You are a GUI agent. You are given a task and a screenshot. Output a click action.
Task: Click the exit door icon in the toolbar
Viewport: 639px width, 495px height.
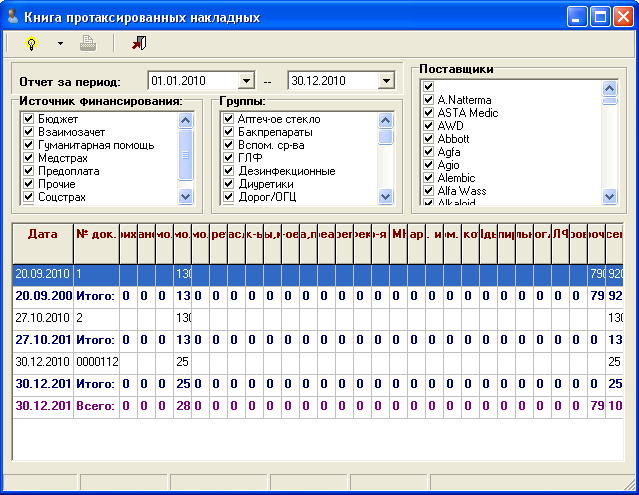click(x=138, y=43)
